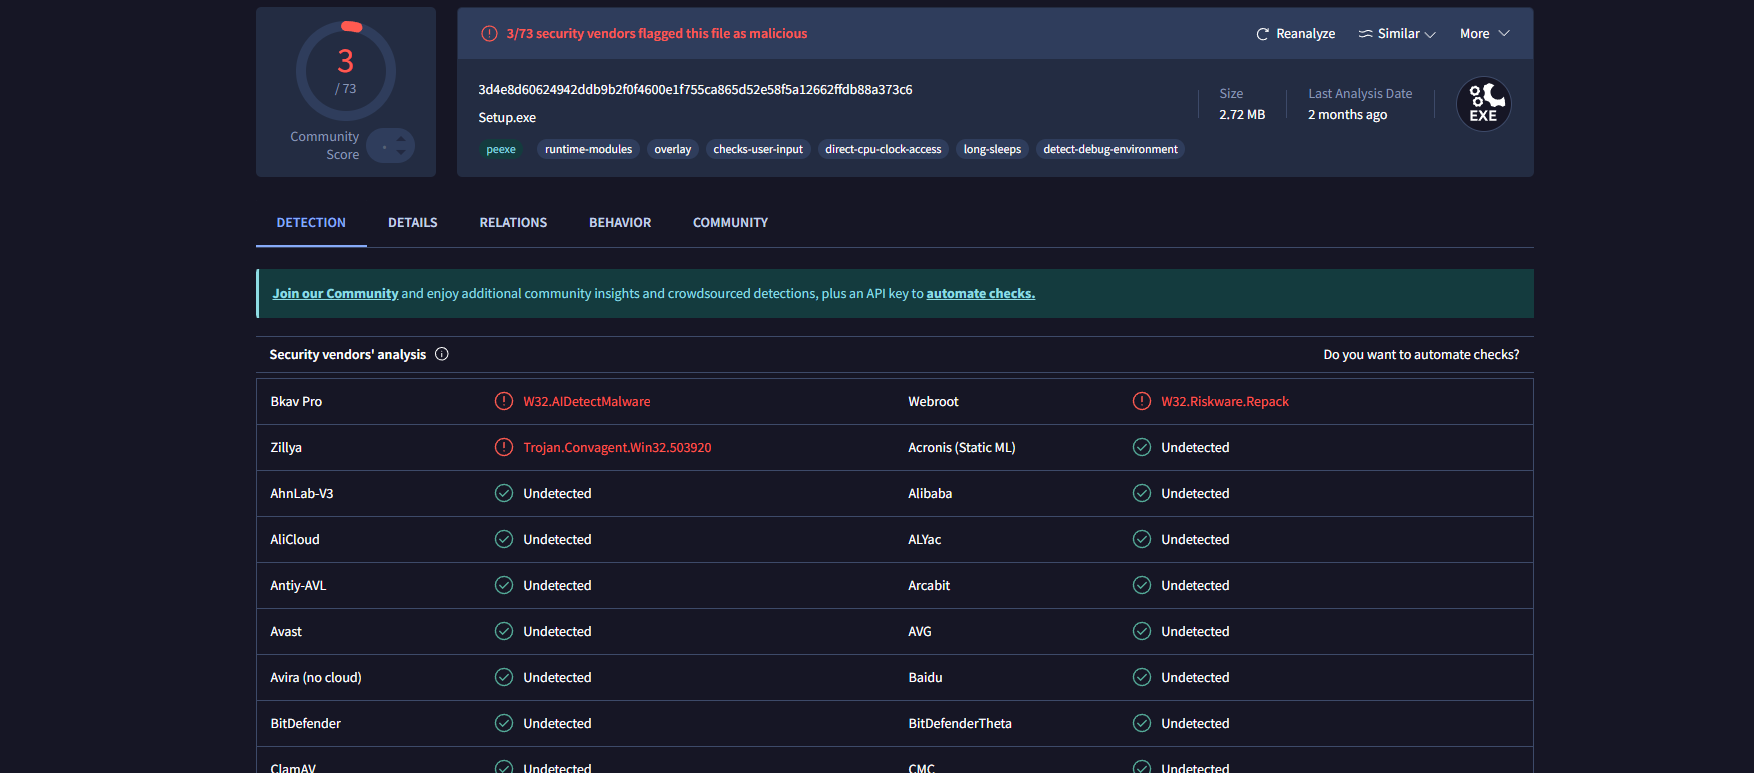
Task: Click the 3/73 security vendors flagged message
Action: pos(657,34)
